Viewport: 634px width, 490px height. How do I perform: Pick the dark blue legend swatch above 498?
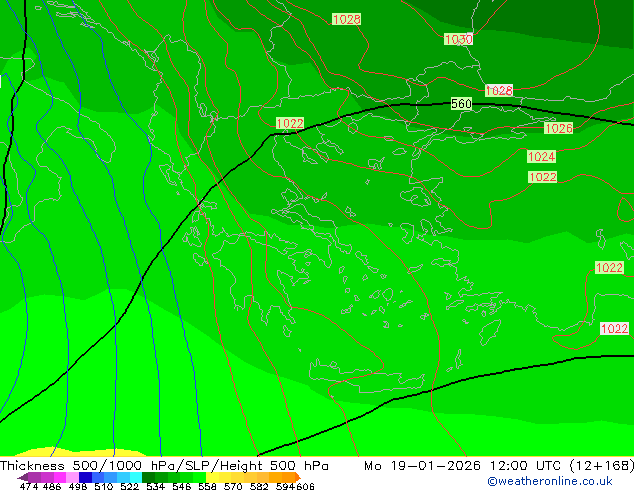point(85,477)
